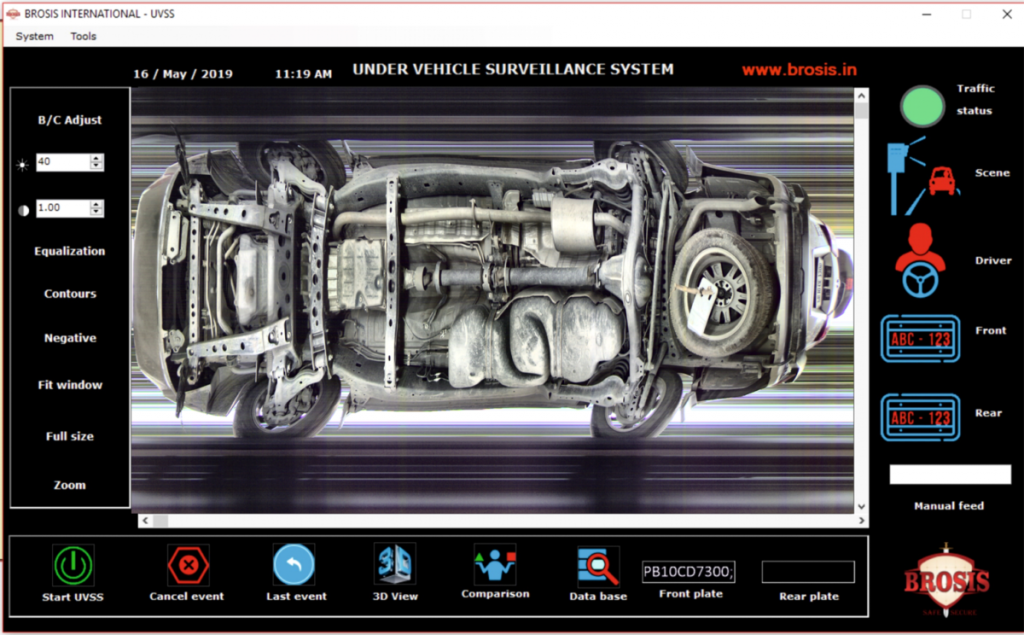
Task: Click the Fit window button
Action: [x=68, y=385]
